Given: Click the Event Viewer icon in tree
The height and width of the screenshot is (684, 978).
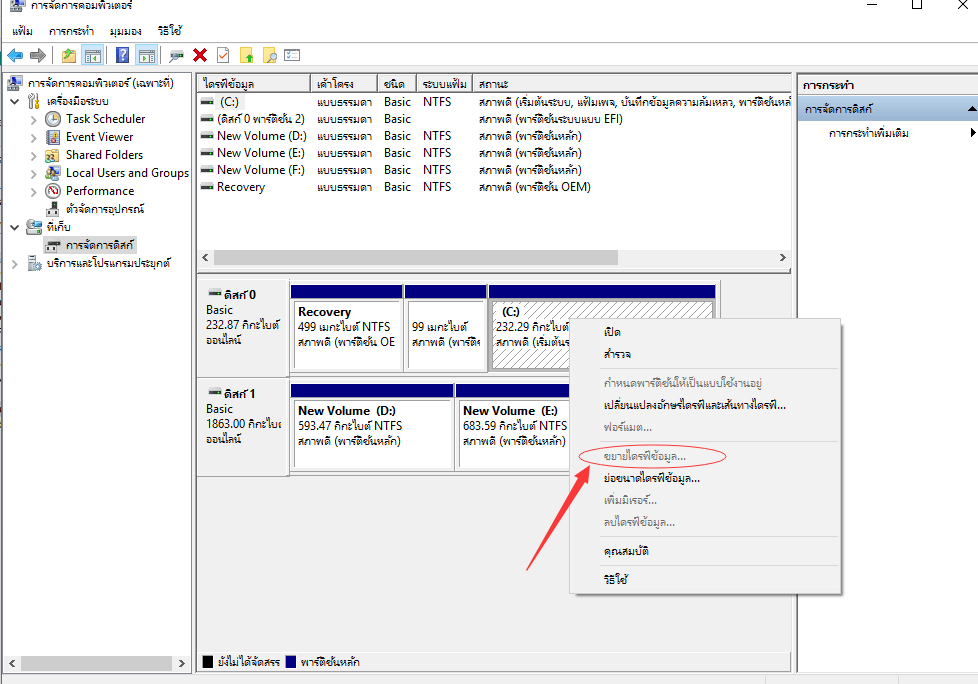Looking at the screenshot, I should tap(53, 137).
